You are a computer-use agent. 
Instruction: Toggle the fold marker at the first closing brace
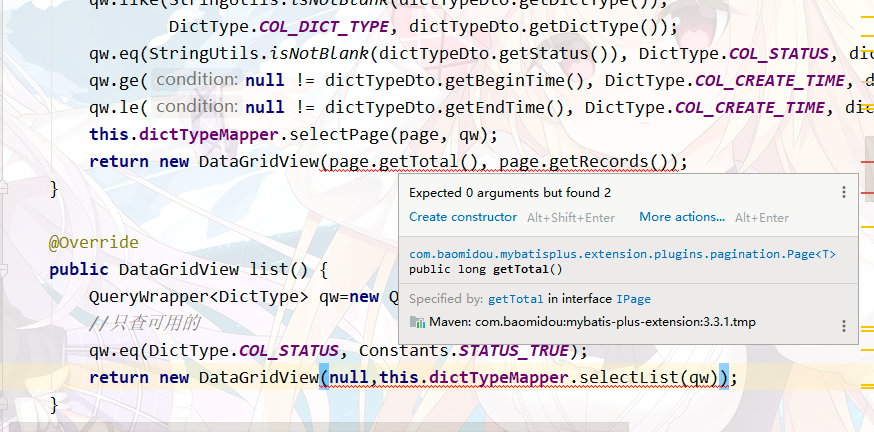point(3,188)
